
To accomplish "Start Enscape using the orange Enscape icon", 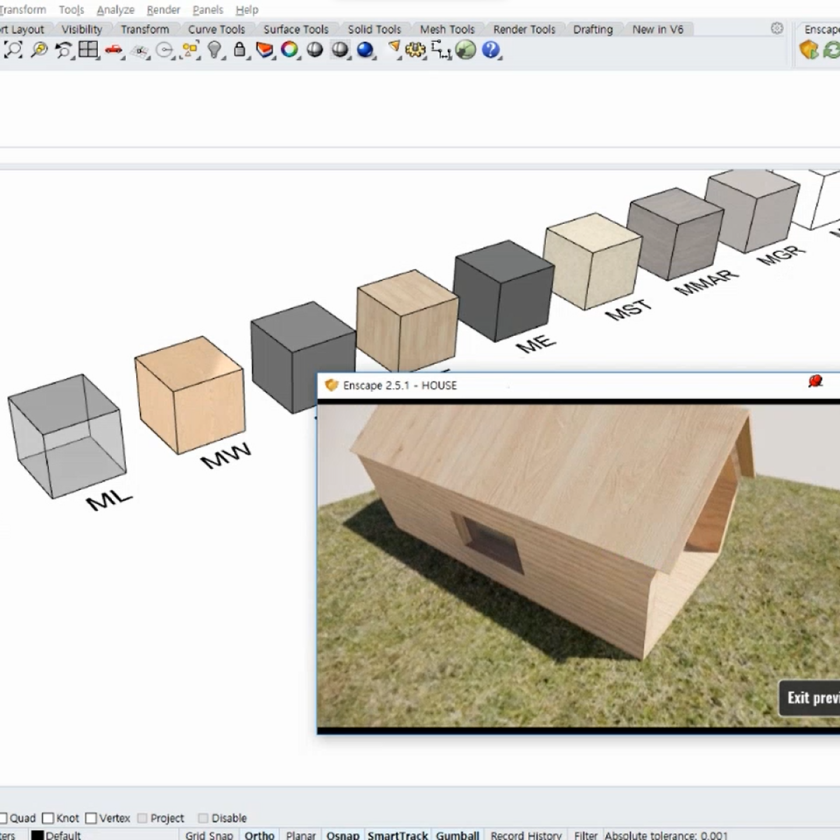I will coord(809,50).
